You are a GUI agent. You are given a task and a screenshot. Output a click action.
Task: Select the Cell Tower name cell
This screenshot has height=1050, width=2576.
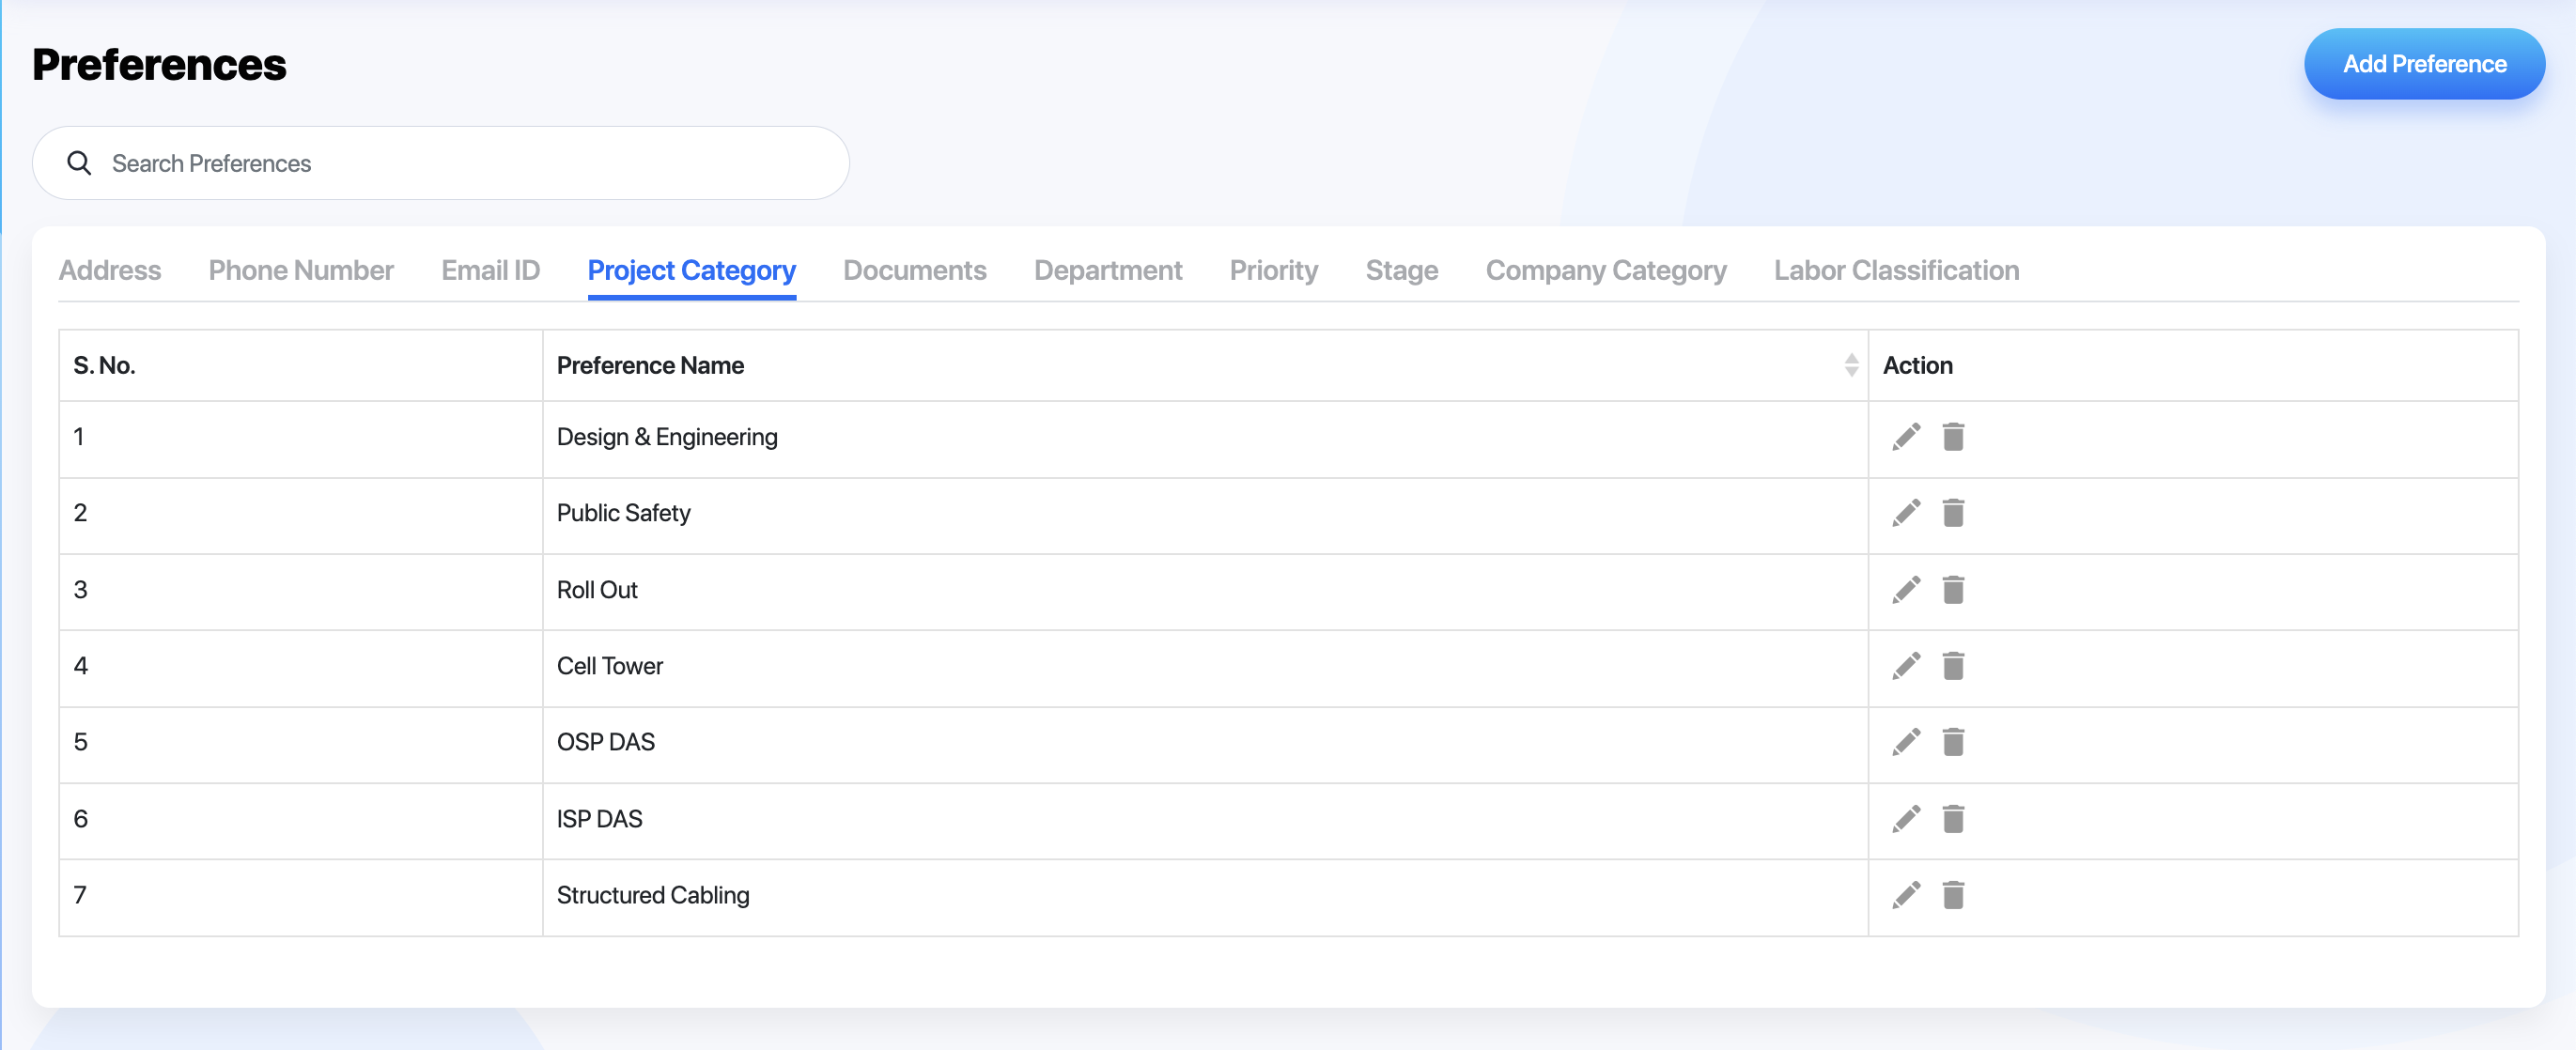pos(1205,668)
